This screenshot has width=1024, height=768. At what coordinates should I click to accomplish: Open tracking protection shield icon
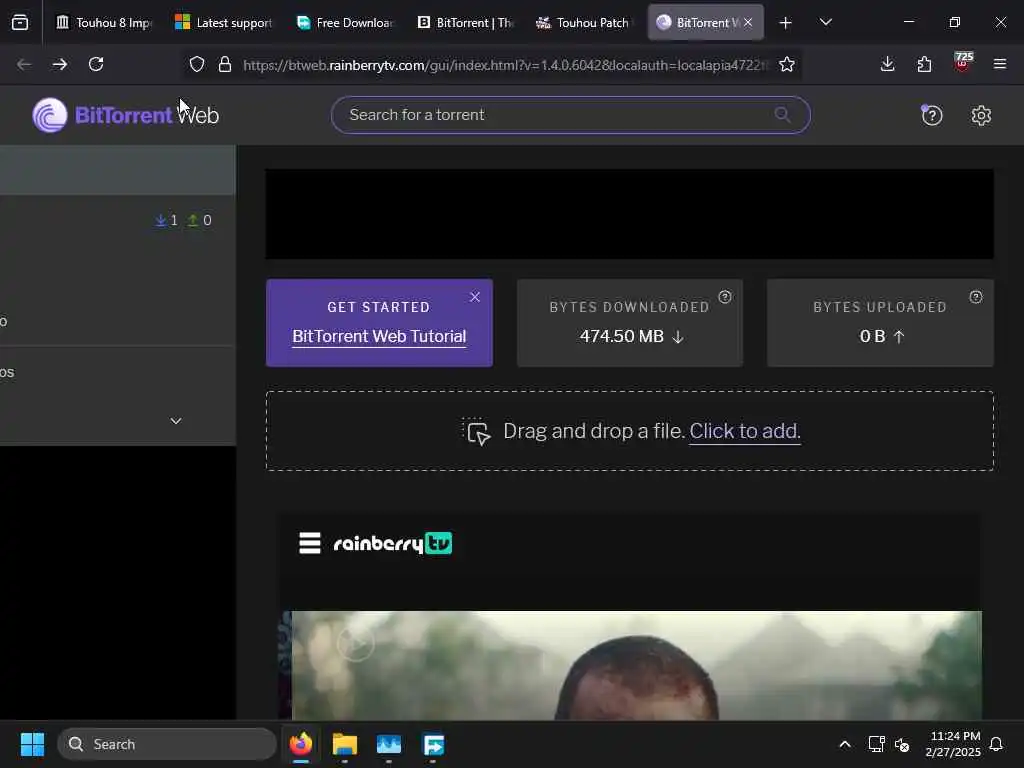[197, 64]
